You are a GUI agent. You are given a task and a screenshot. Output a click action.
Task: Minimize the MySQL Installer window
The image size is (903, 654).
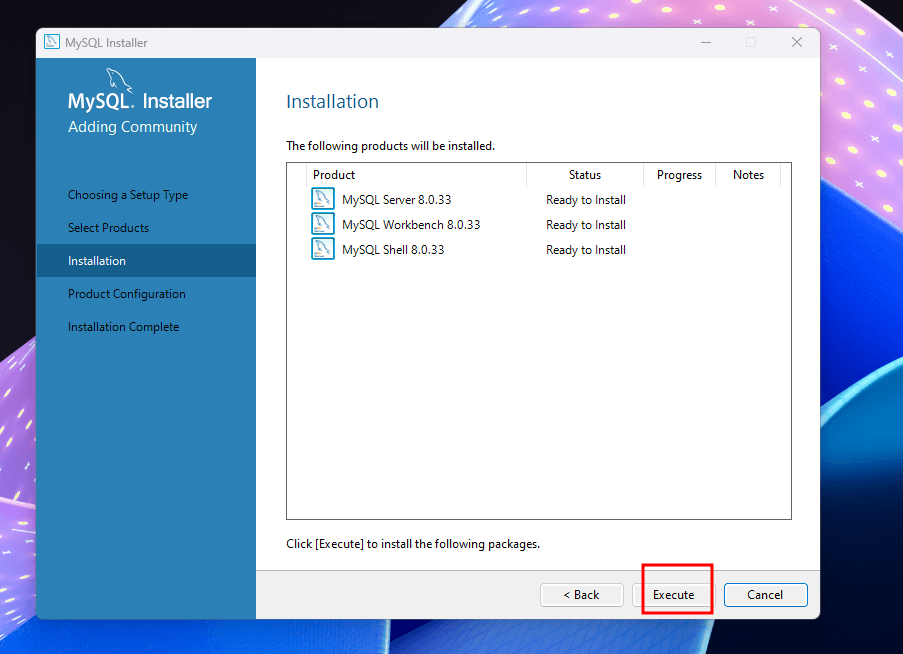tap(705, 42)
